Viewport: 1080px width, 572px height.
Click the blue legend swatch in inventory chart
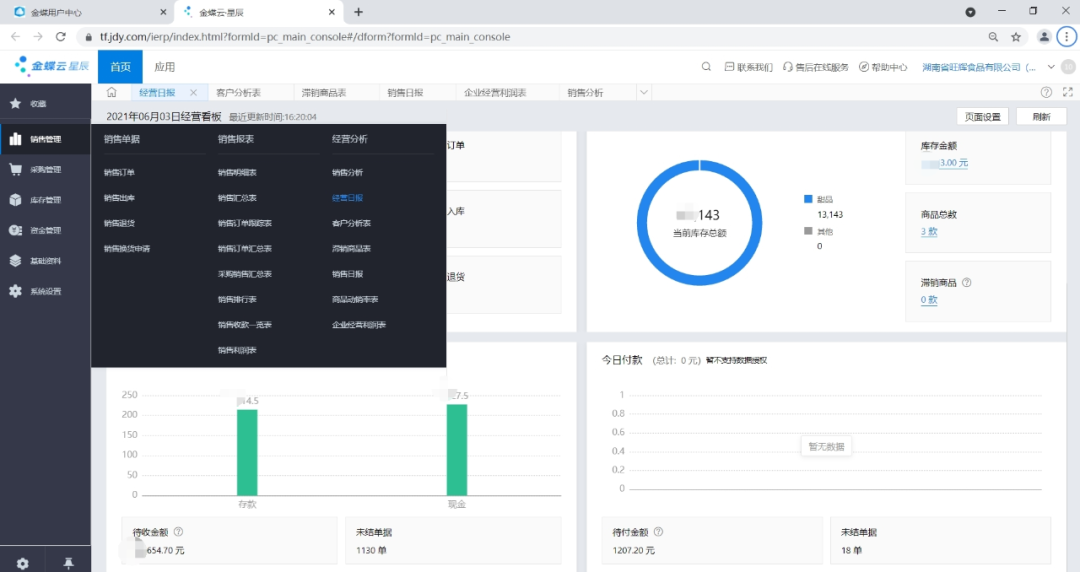pyautogui.click(x=808, y=199)
